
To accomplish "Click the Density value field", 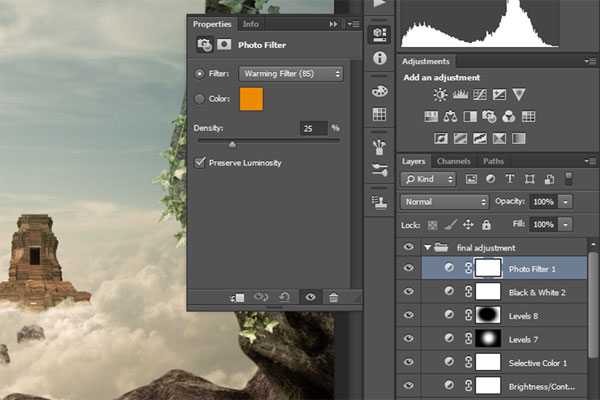I will pos(313,128).
